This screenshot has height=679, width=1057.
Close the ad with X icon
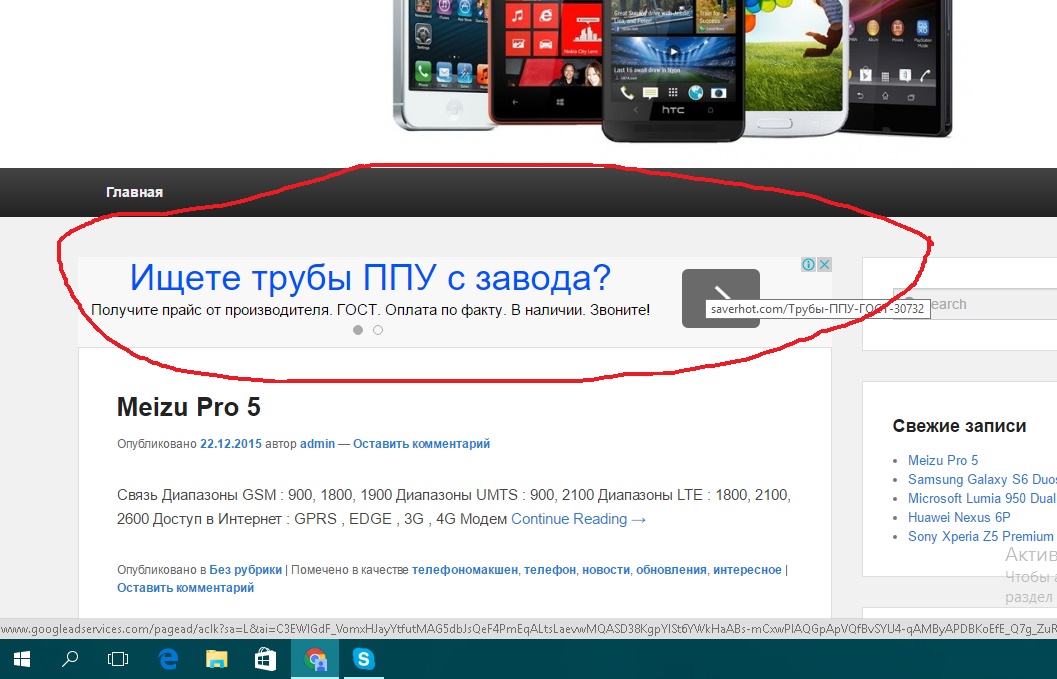[x=824, y=264]
